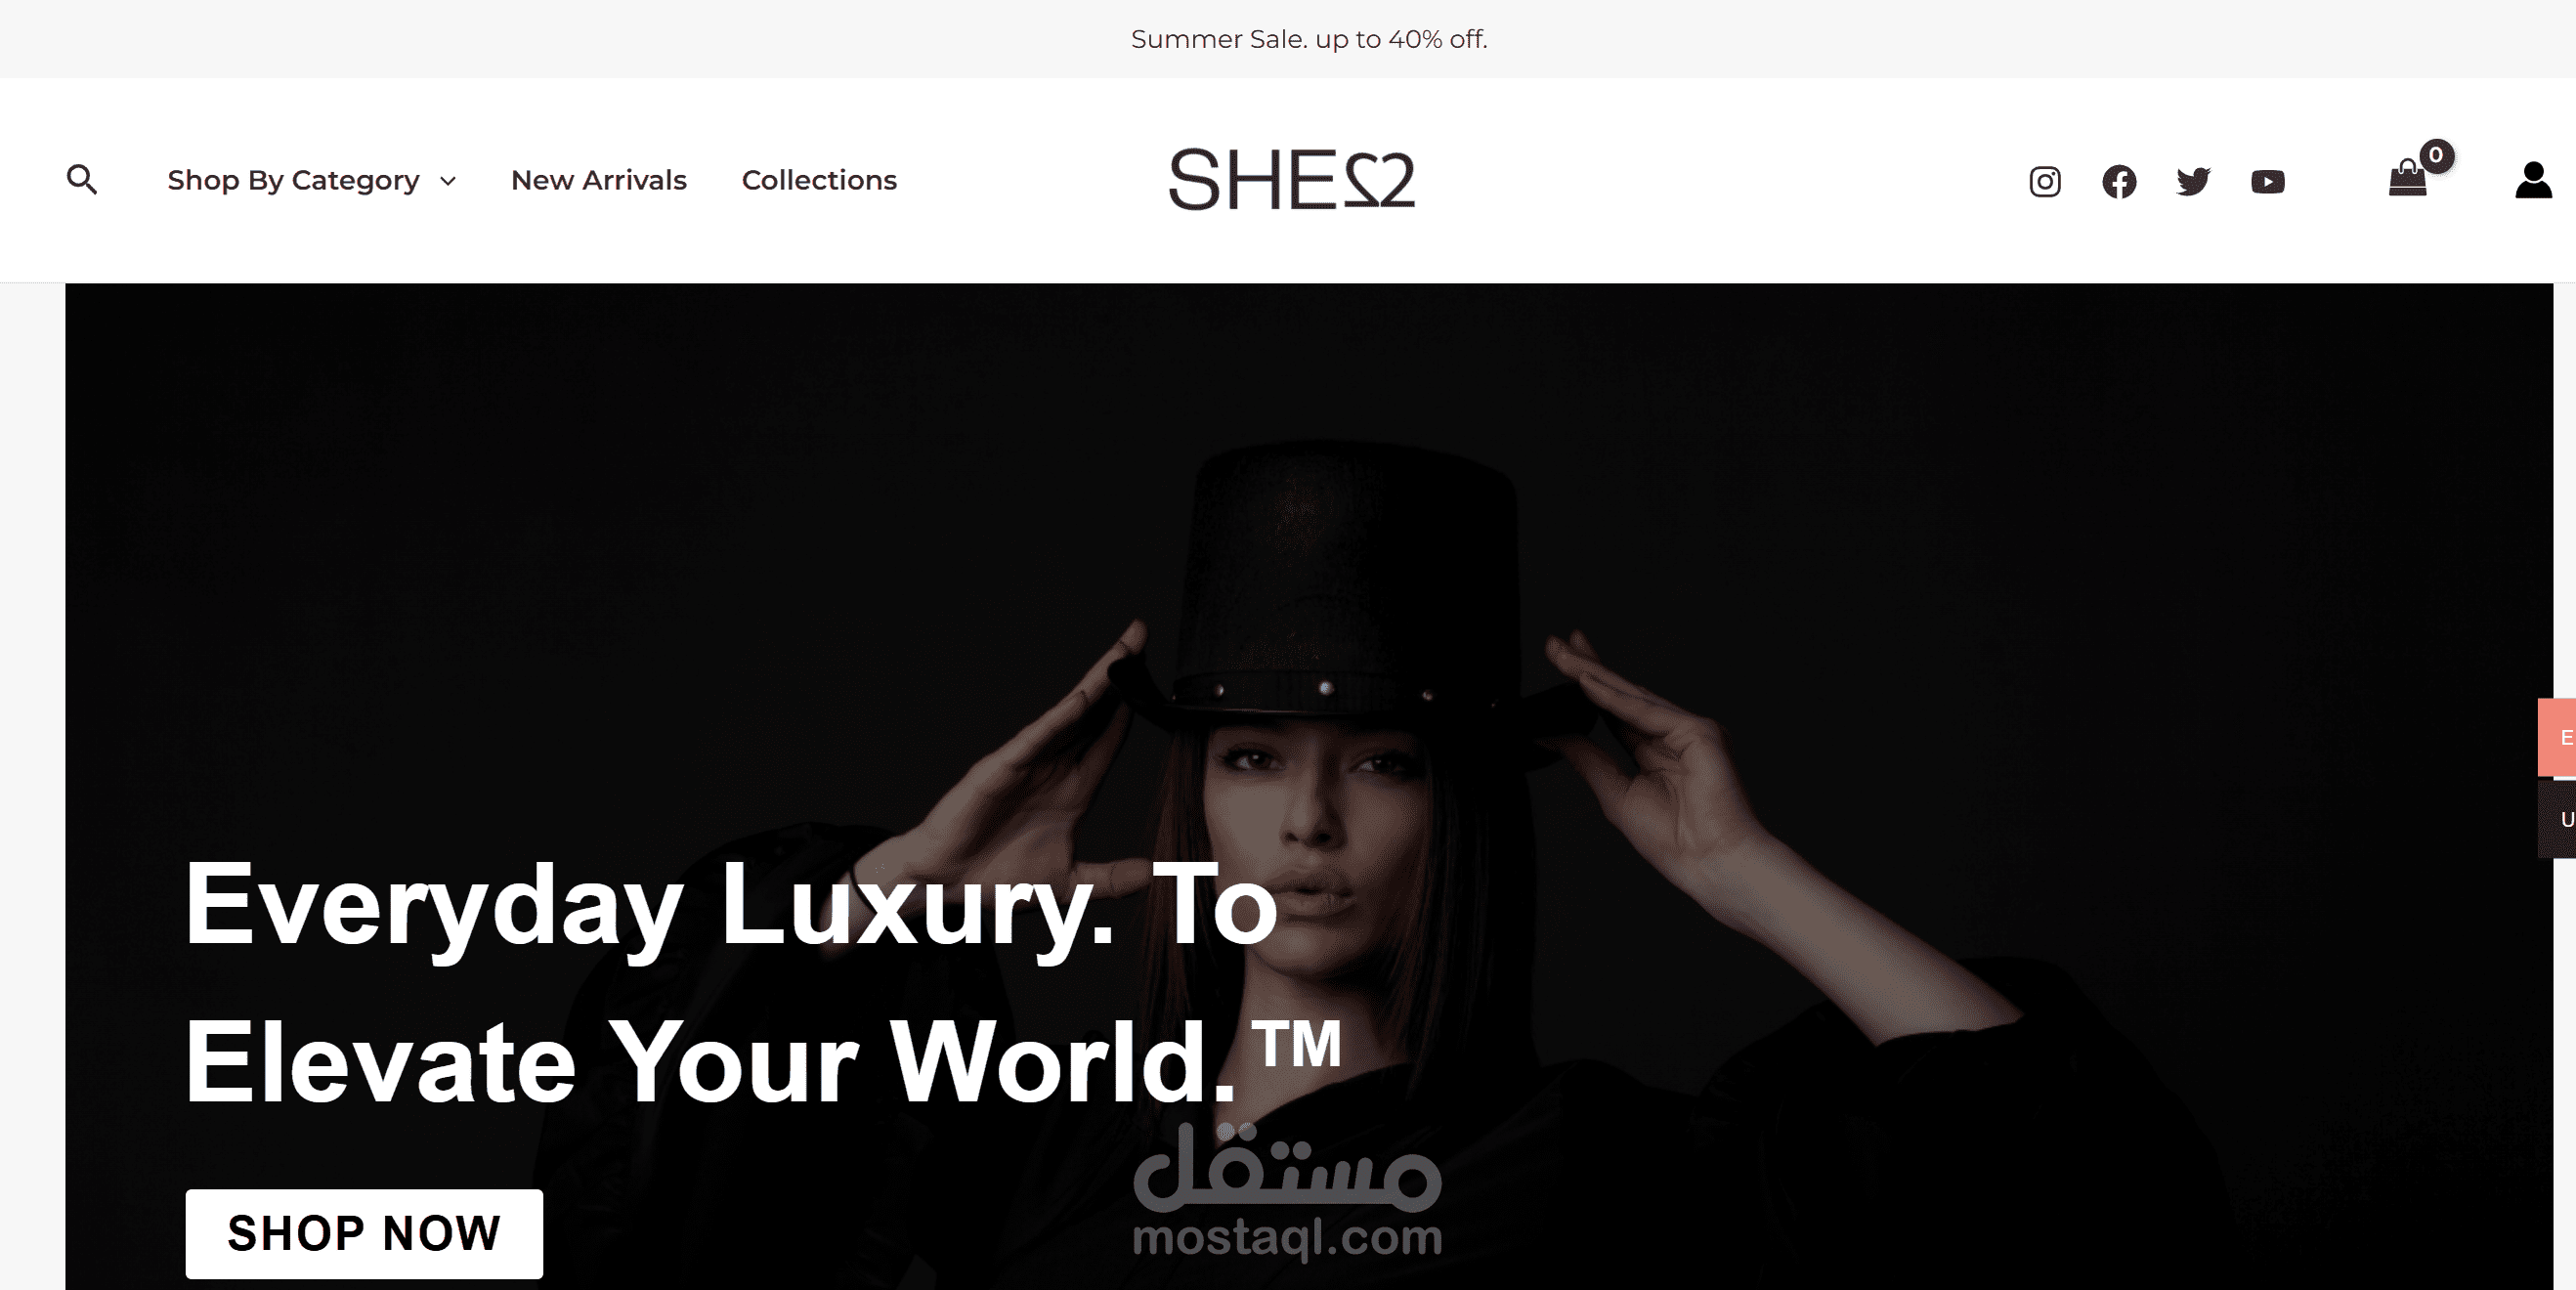Open the Facebook page icon
This screenshot has height=1290, width=2576.
click(x=2119, y=182)
